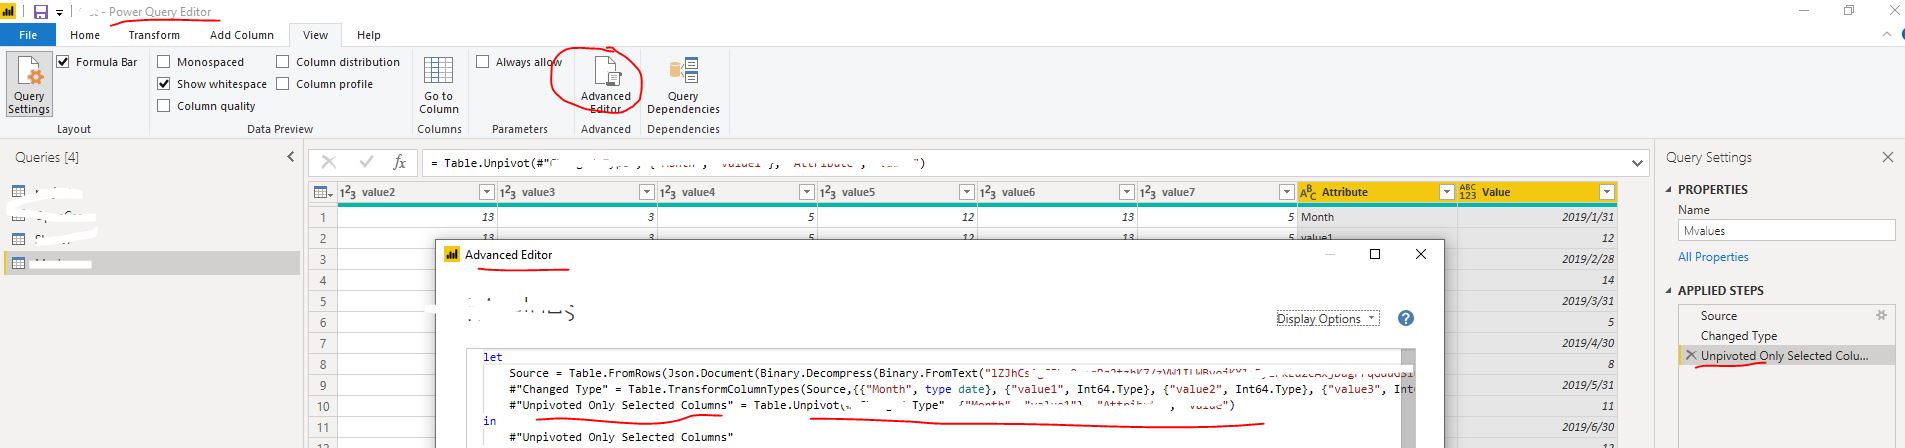Click the save icon in title bar
The width and height of the screenshot is (1905, 448).
[x=41, y=12]
